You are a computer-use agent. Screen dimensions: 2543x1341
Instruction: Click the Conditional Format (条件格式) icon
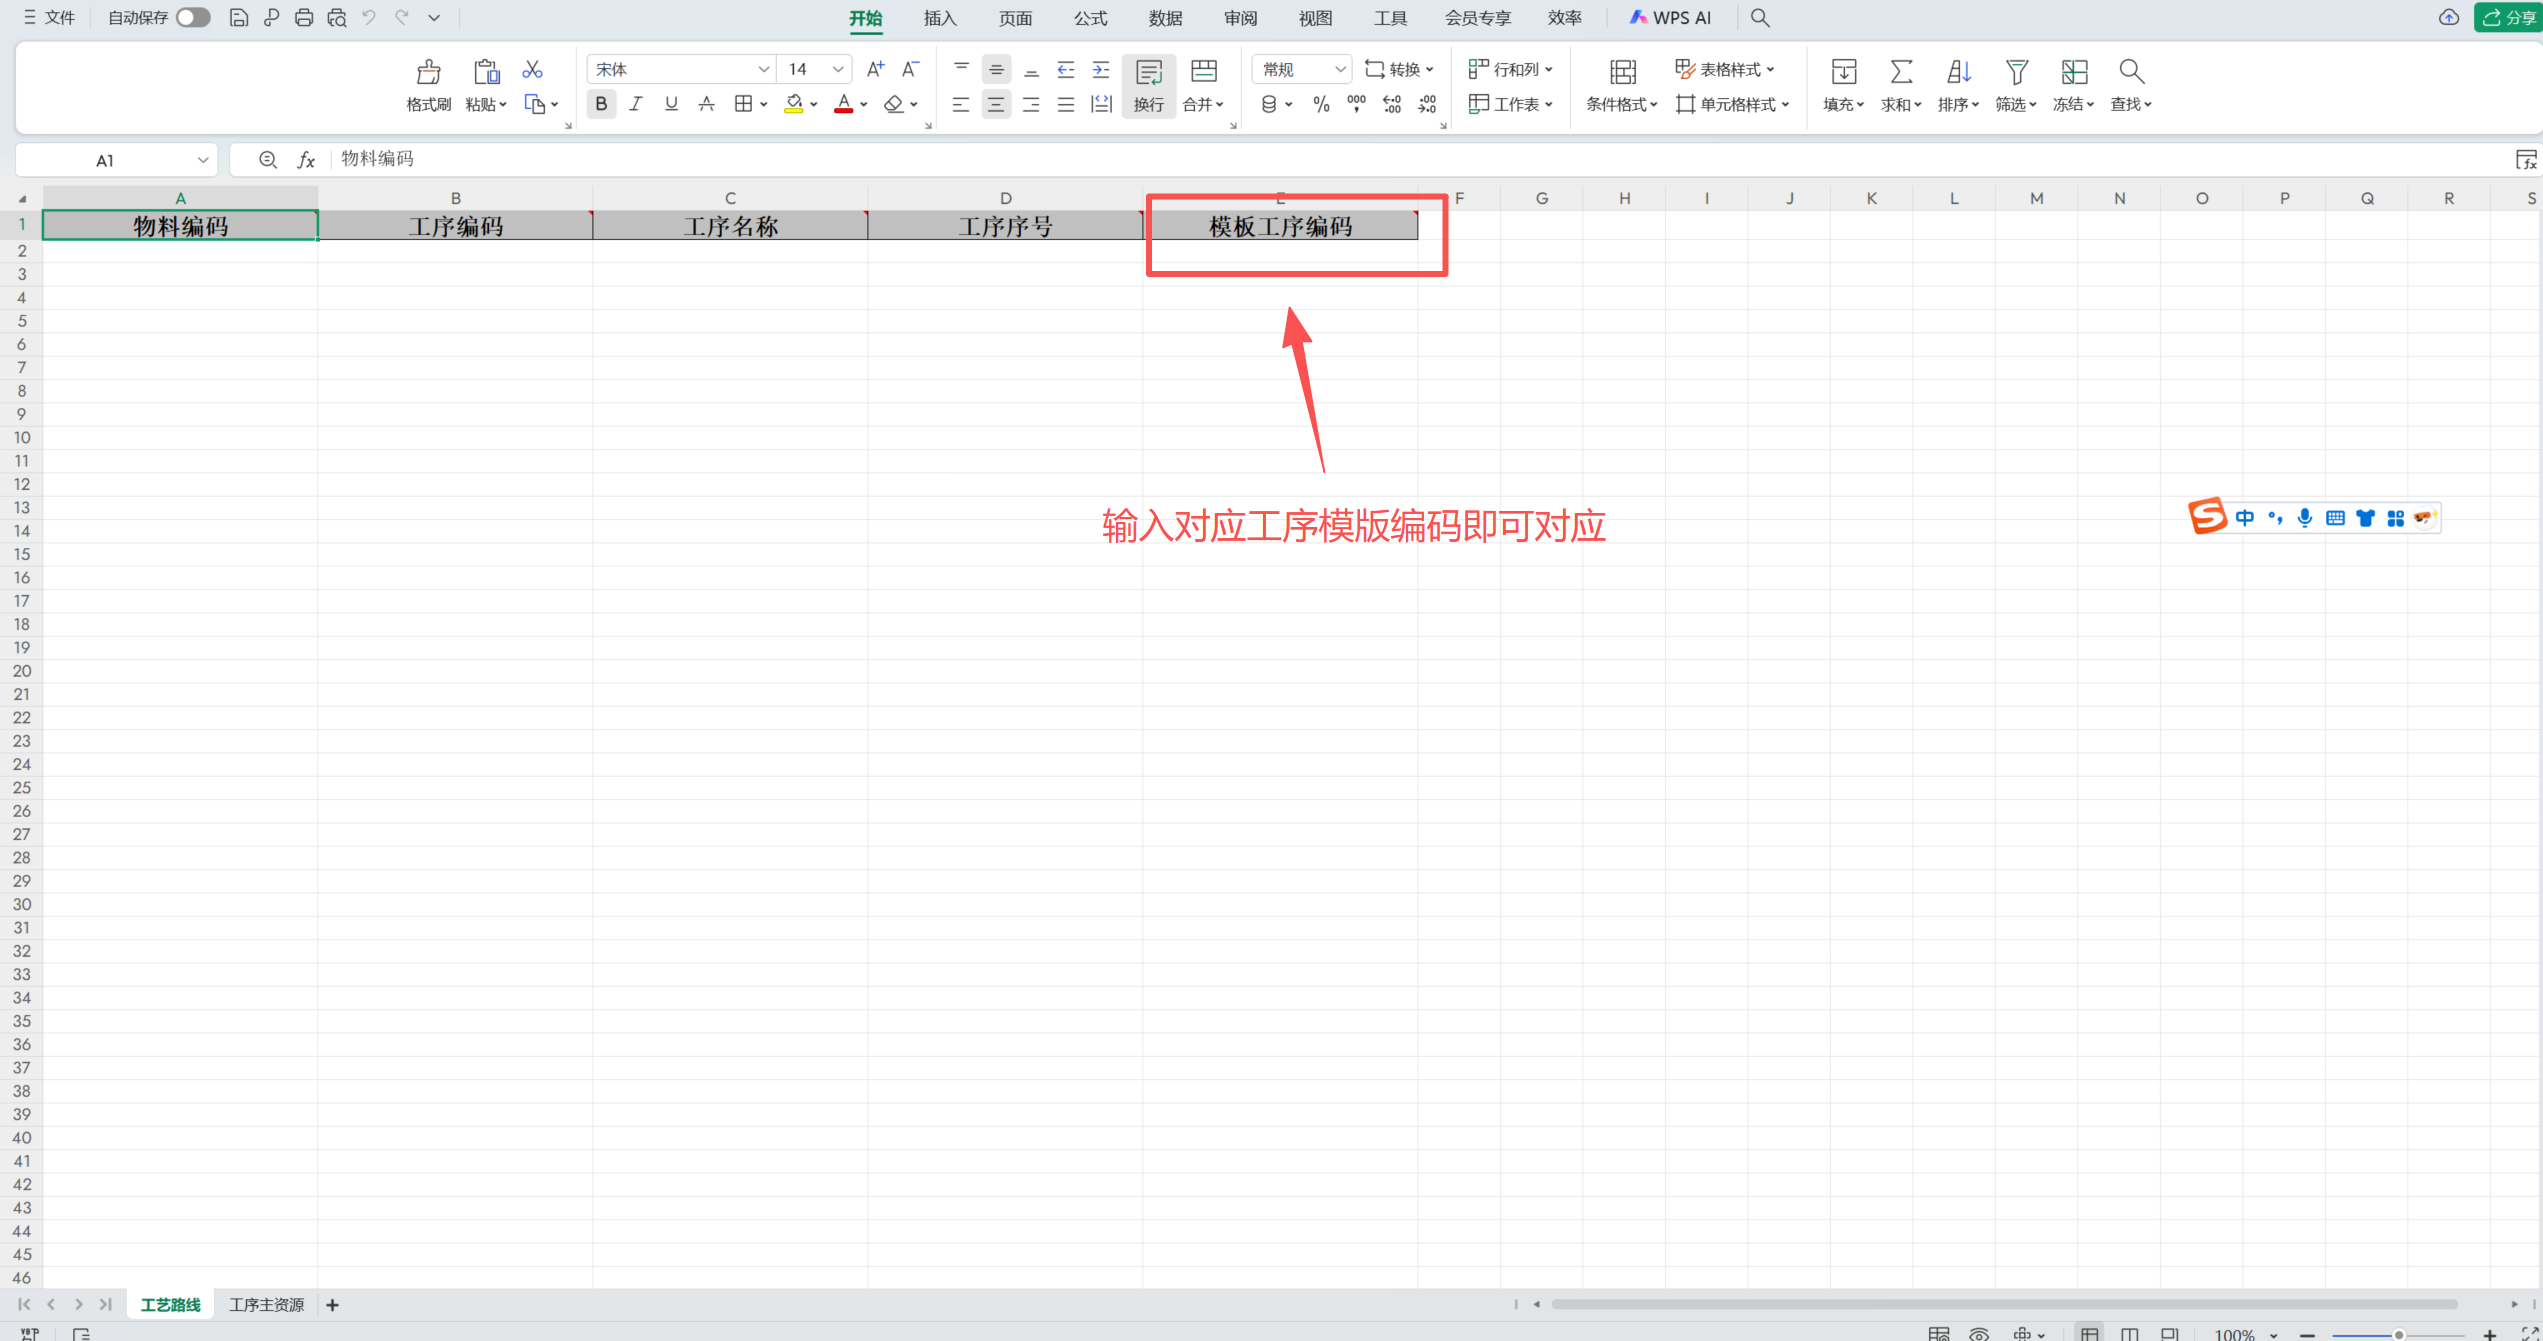[x=1622, y=72]
